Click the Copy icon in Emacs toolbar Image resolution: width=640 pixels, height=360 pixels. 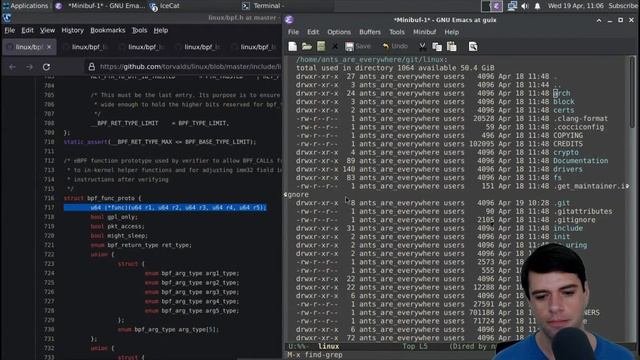tap(437, 47)
